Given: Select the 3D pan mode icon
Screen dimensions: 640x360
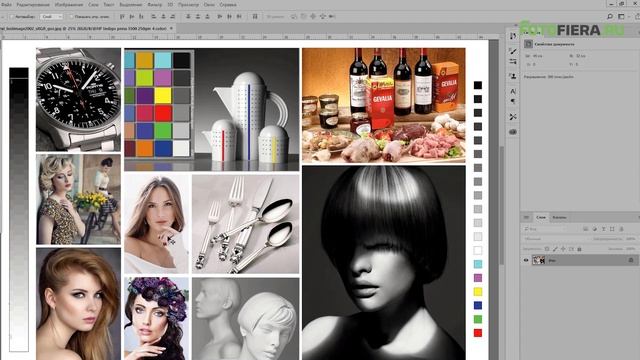Looking at the screenshot, I should (313, 17).
